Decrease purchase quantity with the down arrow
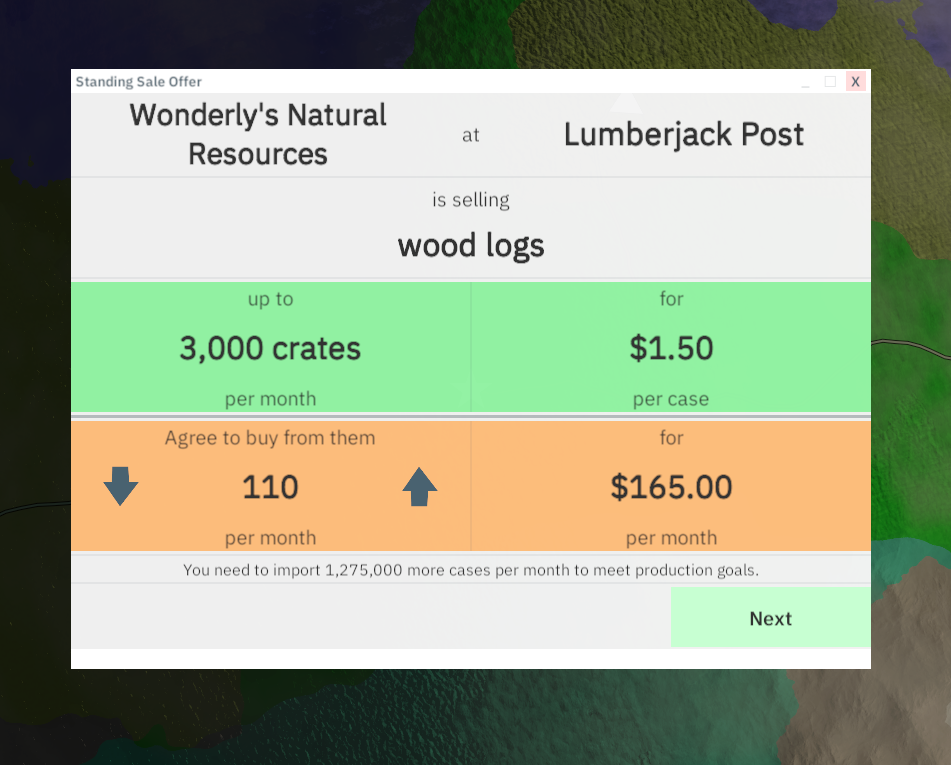Screen dimensions: 951x765 121,486
